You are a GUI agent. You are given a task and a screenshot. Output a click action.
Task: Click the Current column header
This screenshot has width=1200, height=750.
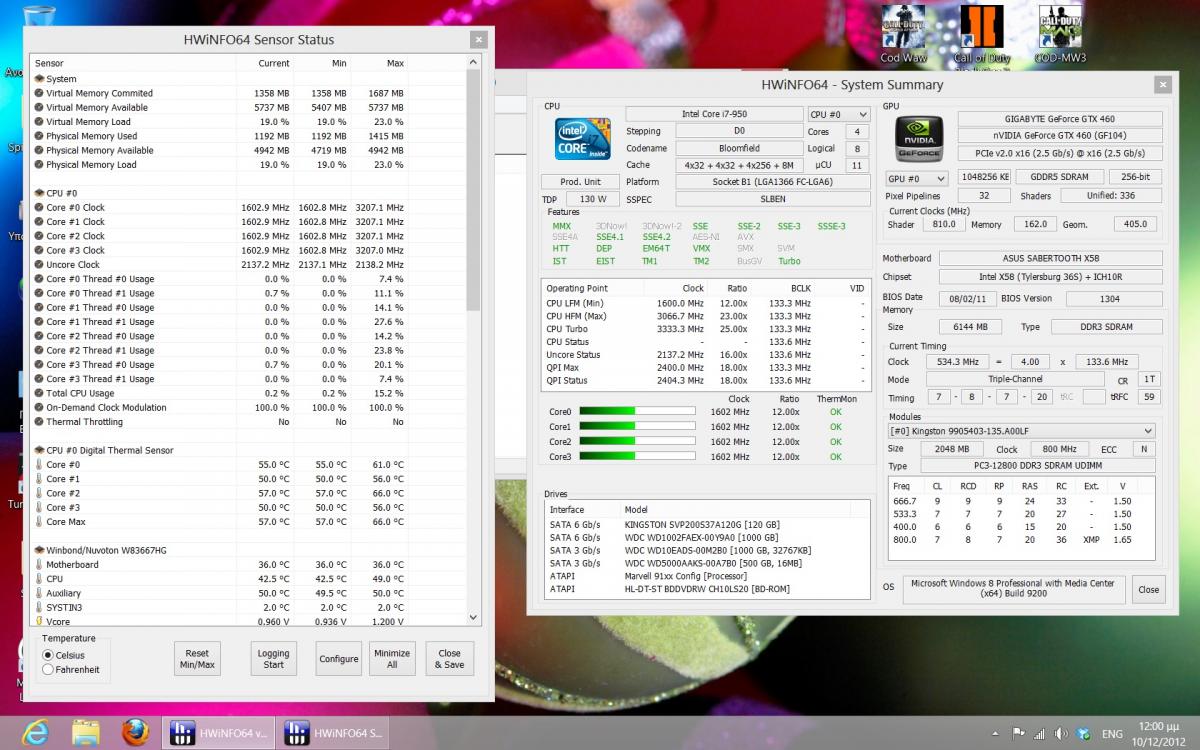pyautogui.click(x=264, y=63)
